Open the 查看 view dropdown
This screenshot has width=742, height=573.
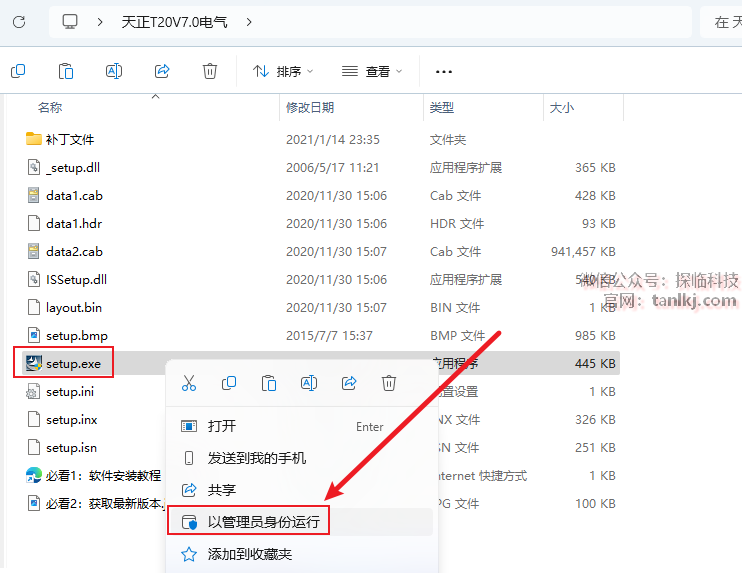coord(372,71)
